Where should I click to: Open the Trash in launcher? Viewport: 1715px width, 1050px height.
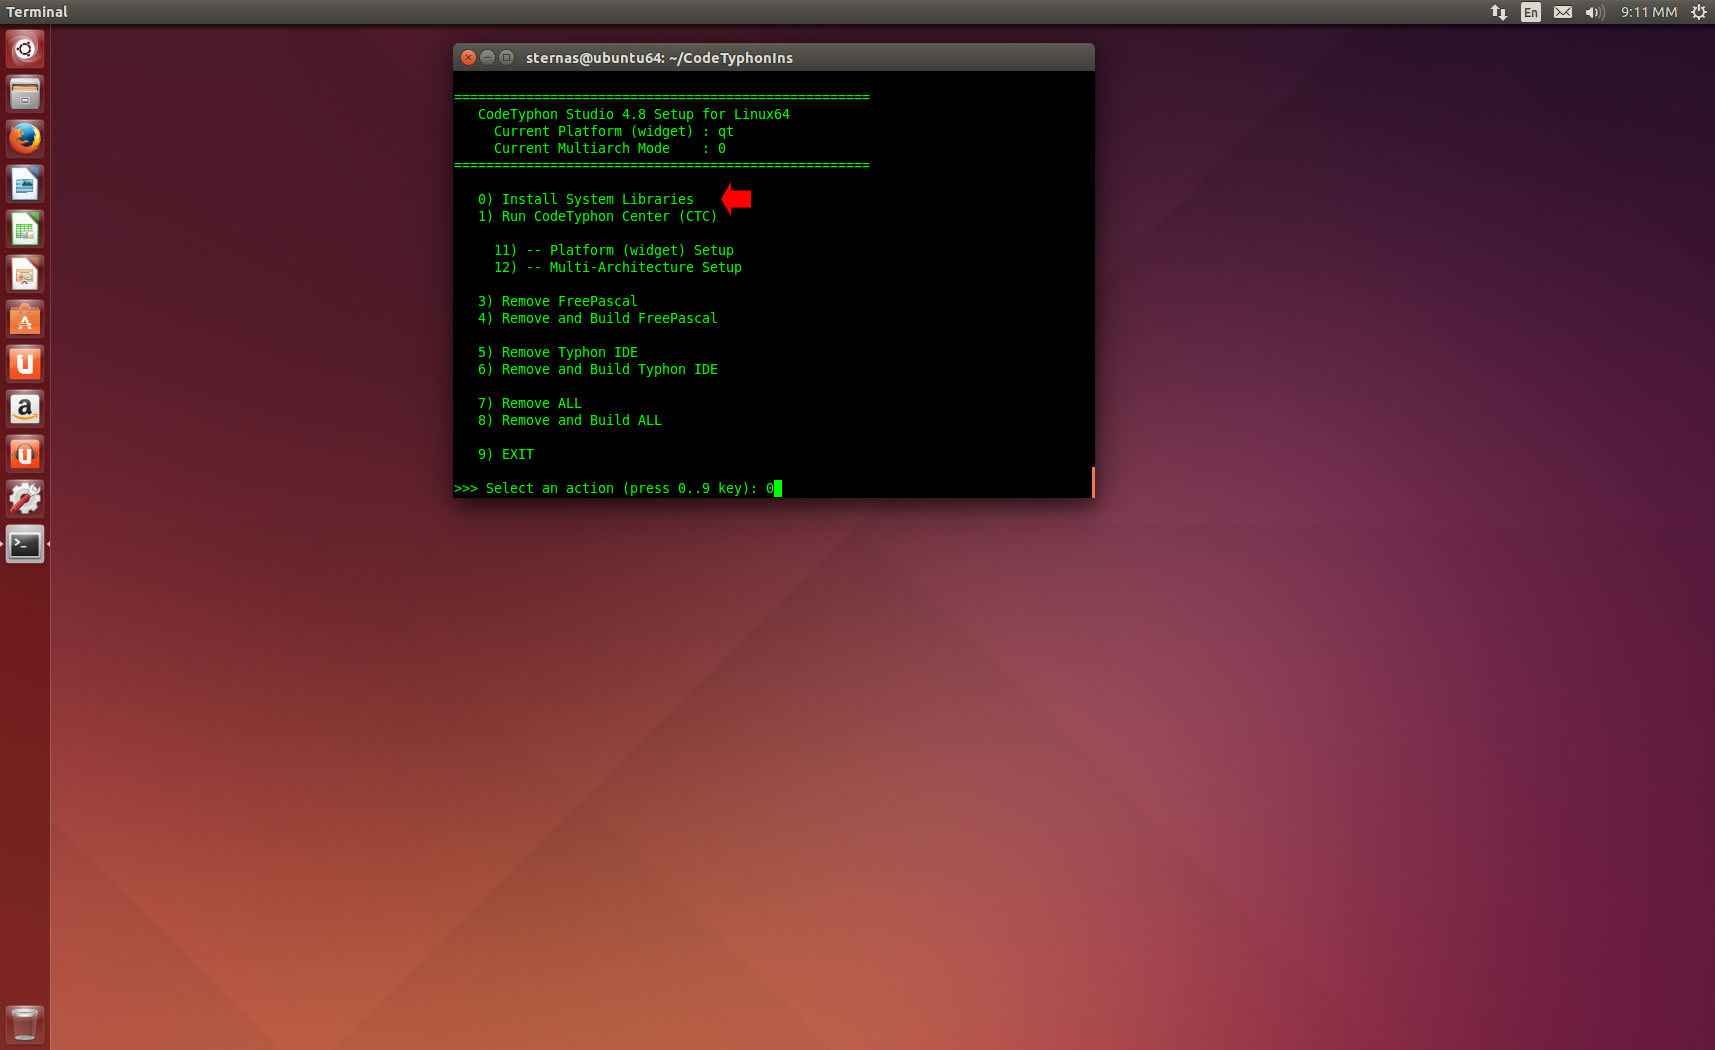(x=25, y=1024)
